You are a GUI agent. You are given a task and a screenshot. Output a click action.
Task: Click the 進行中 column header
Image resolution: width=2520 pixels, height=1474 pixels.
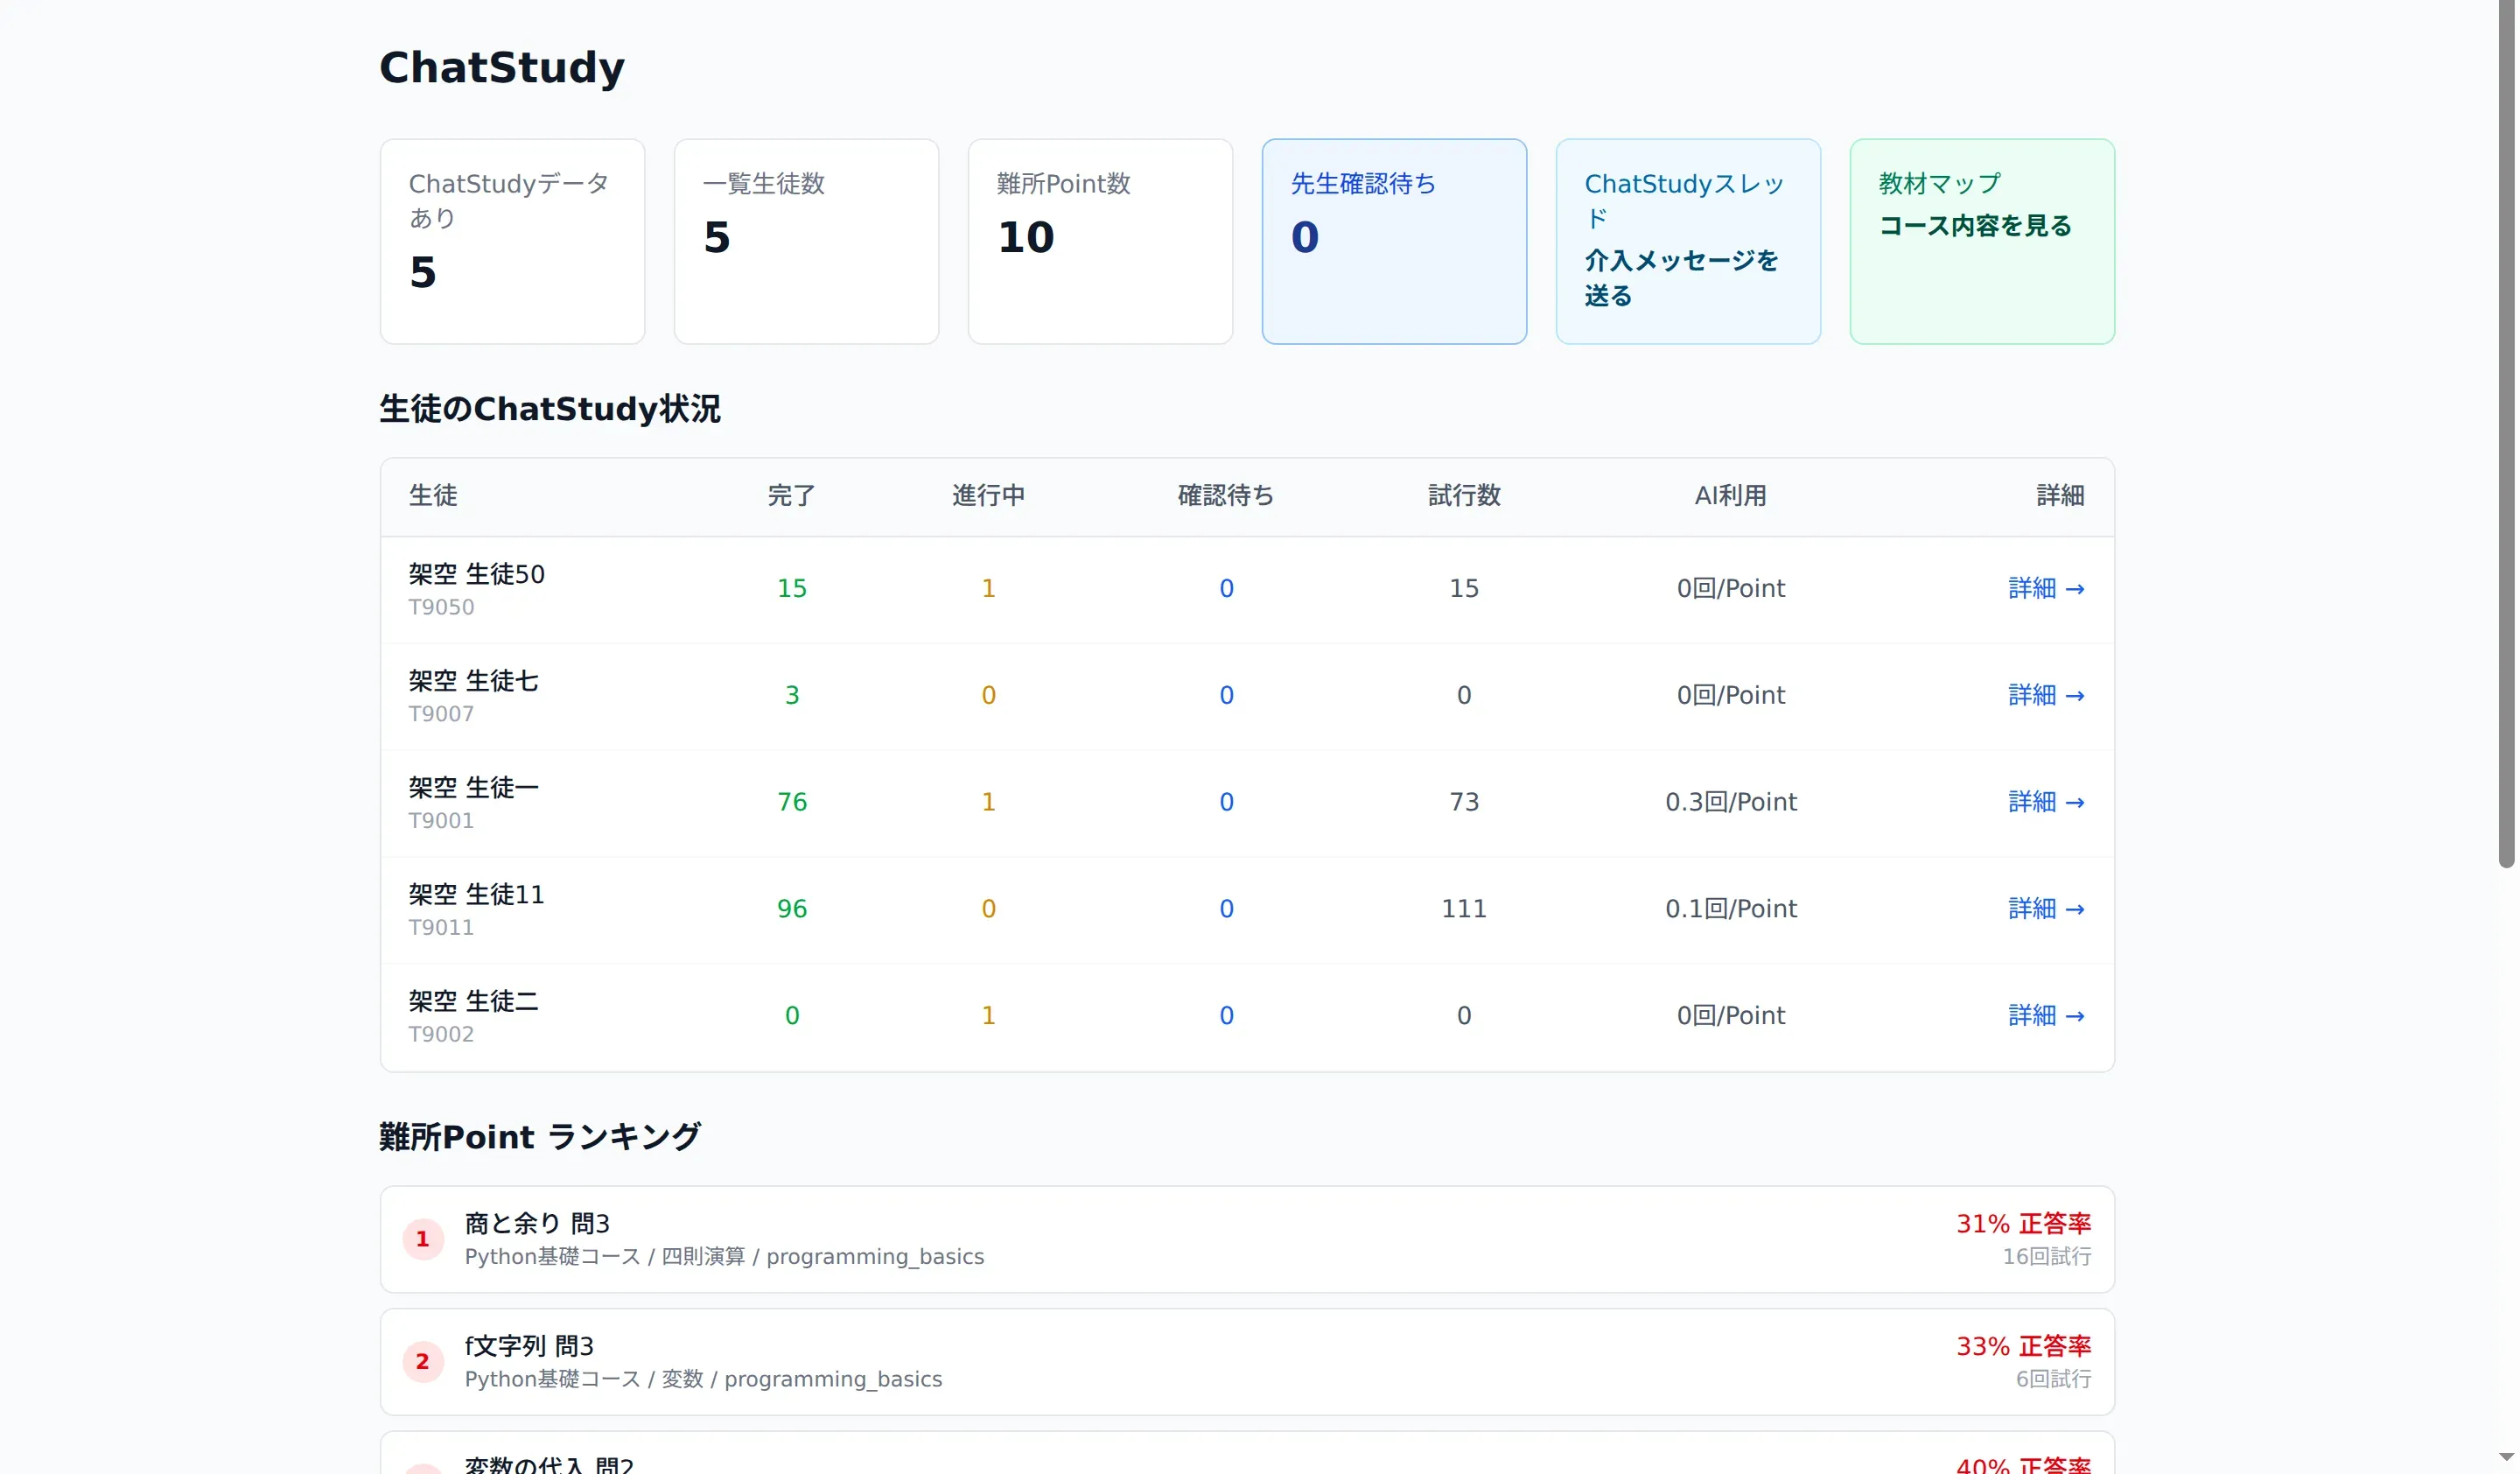(x=988, y=496)
